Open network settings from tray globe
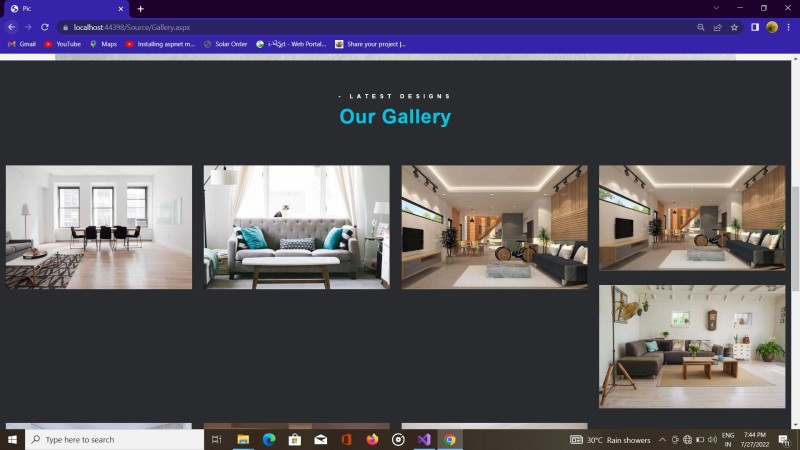 point(687,440)
